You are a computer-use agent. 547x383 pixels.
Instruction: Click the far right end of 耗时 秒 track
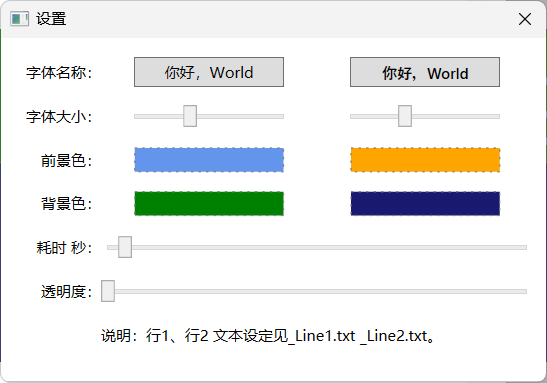(524, 248)
